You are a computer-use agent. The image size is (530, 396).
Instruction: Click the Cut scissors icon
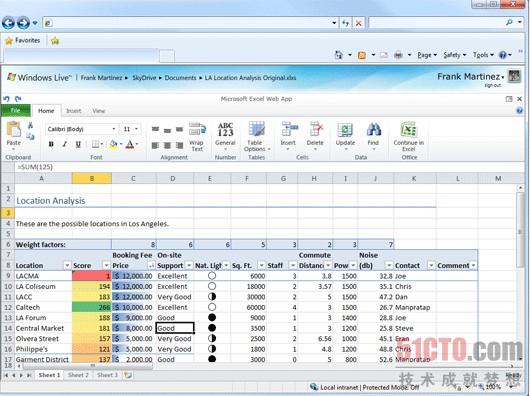(x=30, y=126)
